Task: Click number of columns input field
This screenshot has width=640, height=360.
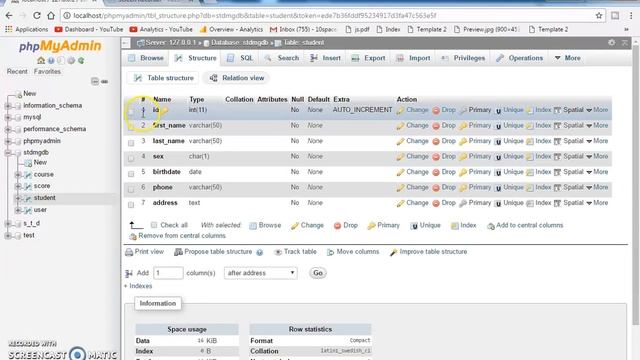Action: tap(168, 273)
